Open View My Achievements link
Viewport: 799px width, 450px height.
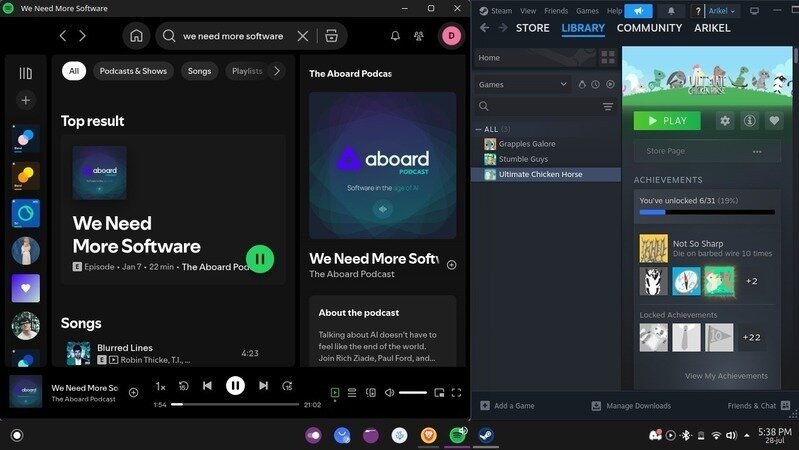pyautogui.click(x=726, y=376)
